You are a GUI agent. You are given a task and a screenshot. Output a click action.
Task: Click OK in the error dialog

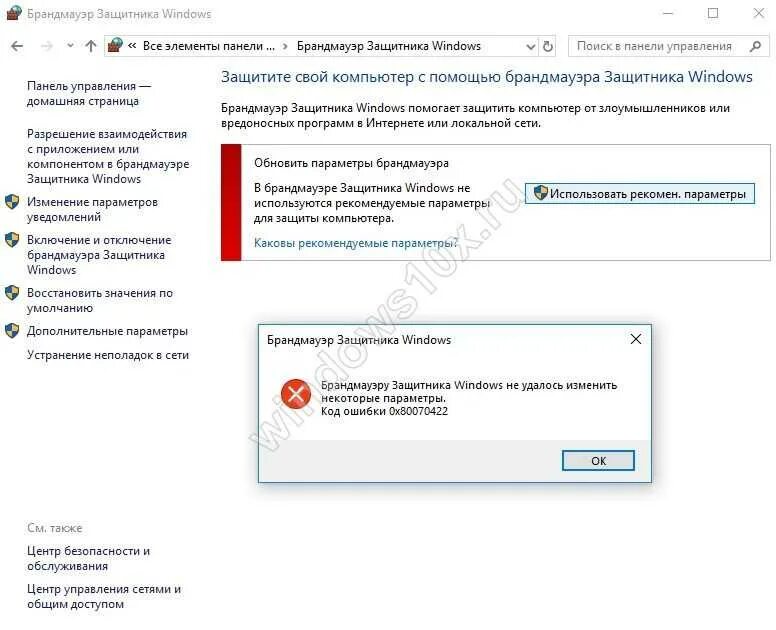(598, 461)
